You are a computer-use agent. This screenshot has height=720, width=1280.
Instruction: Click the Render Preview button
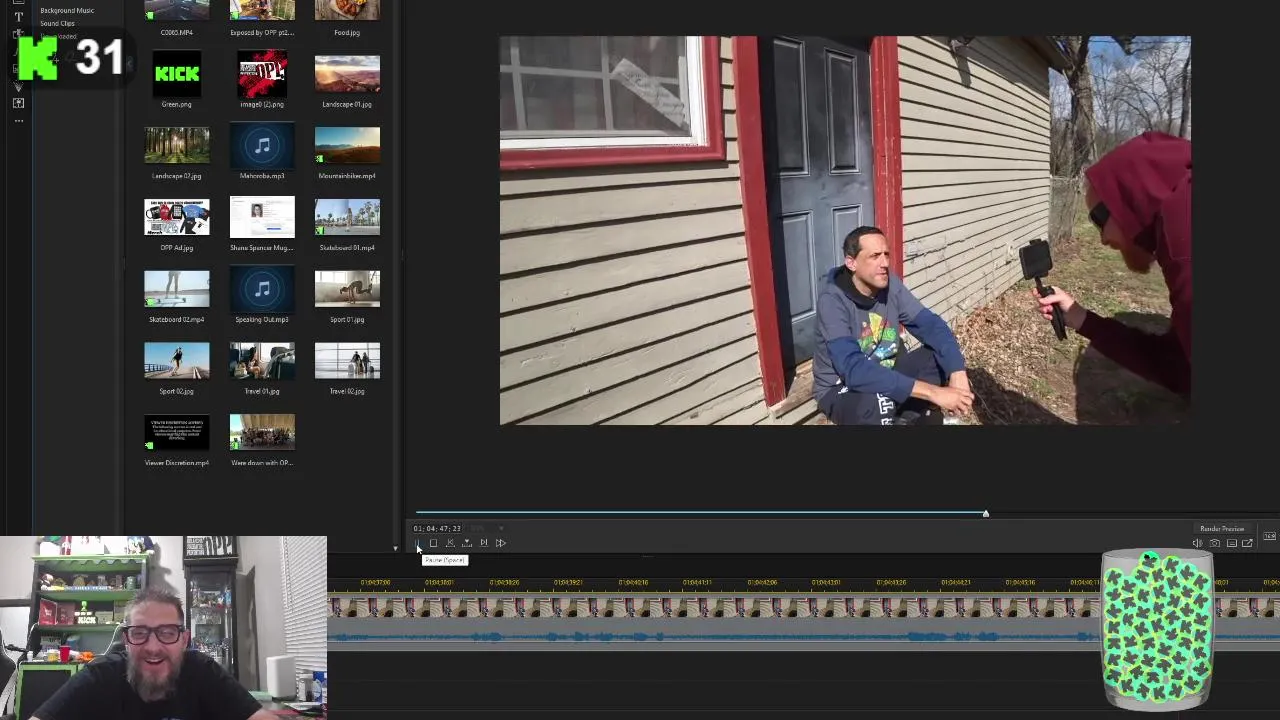pos(1222,528)
